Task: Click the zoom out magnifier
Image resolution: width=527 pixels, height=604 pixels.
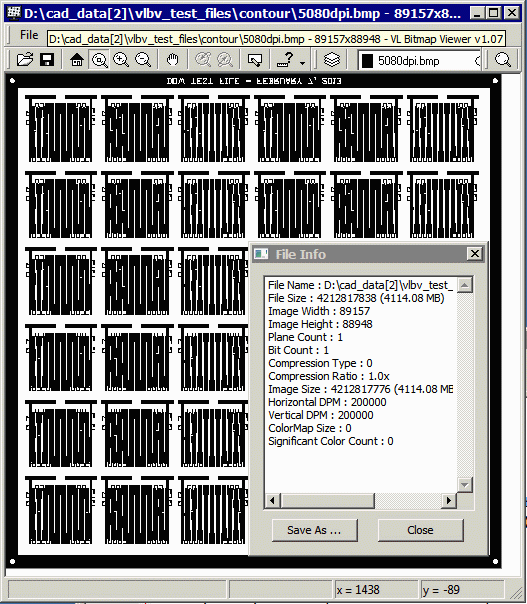Action: click(x=143, y=60)
